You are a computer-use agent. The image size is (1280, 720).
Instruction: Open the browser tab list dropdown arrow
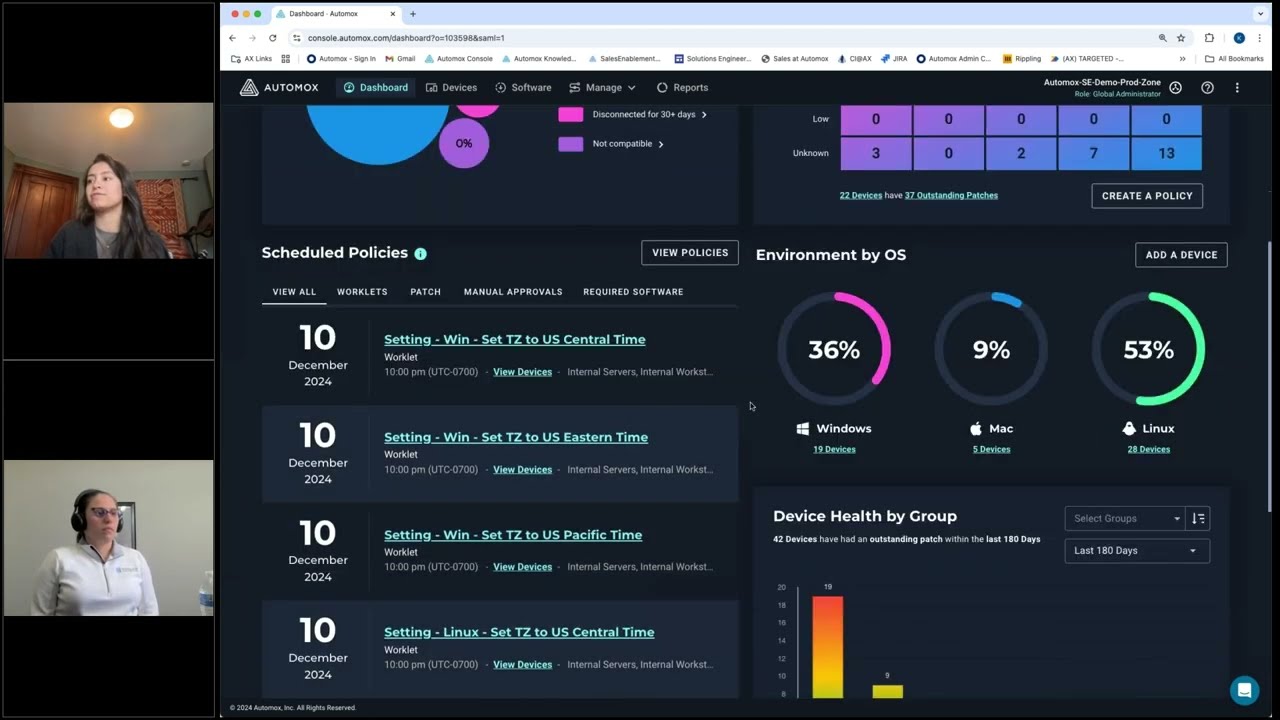point(1258,14)
